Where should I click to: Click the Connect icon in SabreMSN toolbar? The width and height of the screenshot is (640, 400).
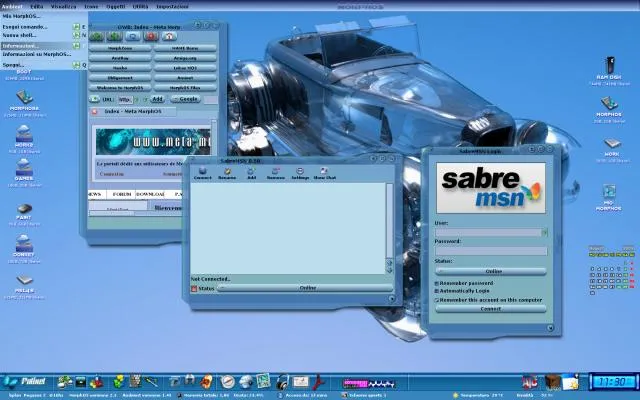(x=202, y=173)
